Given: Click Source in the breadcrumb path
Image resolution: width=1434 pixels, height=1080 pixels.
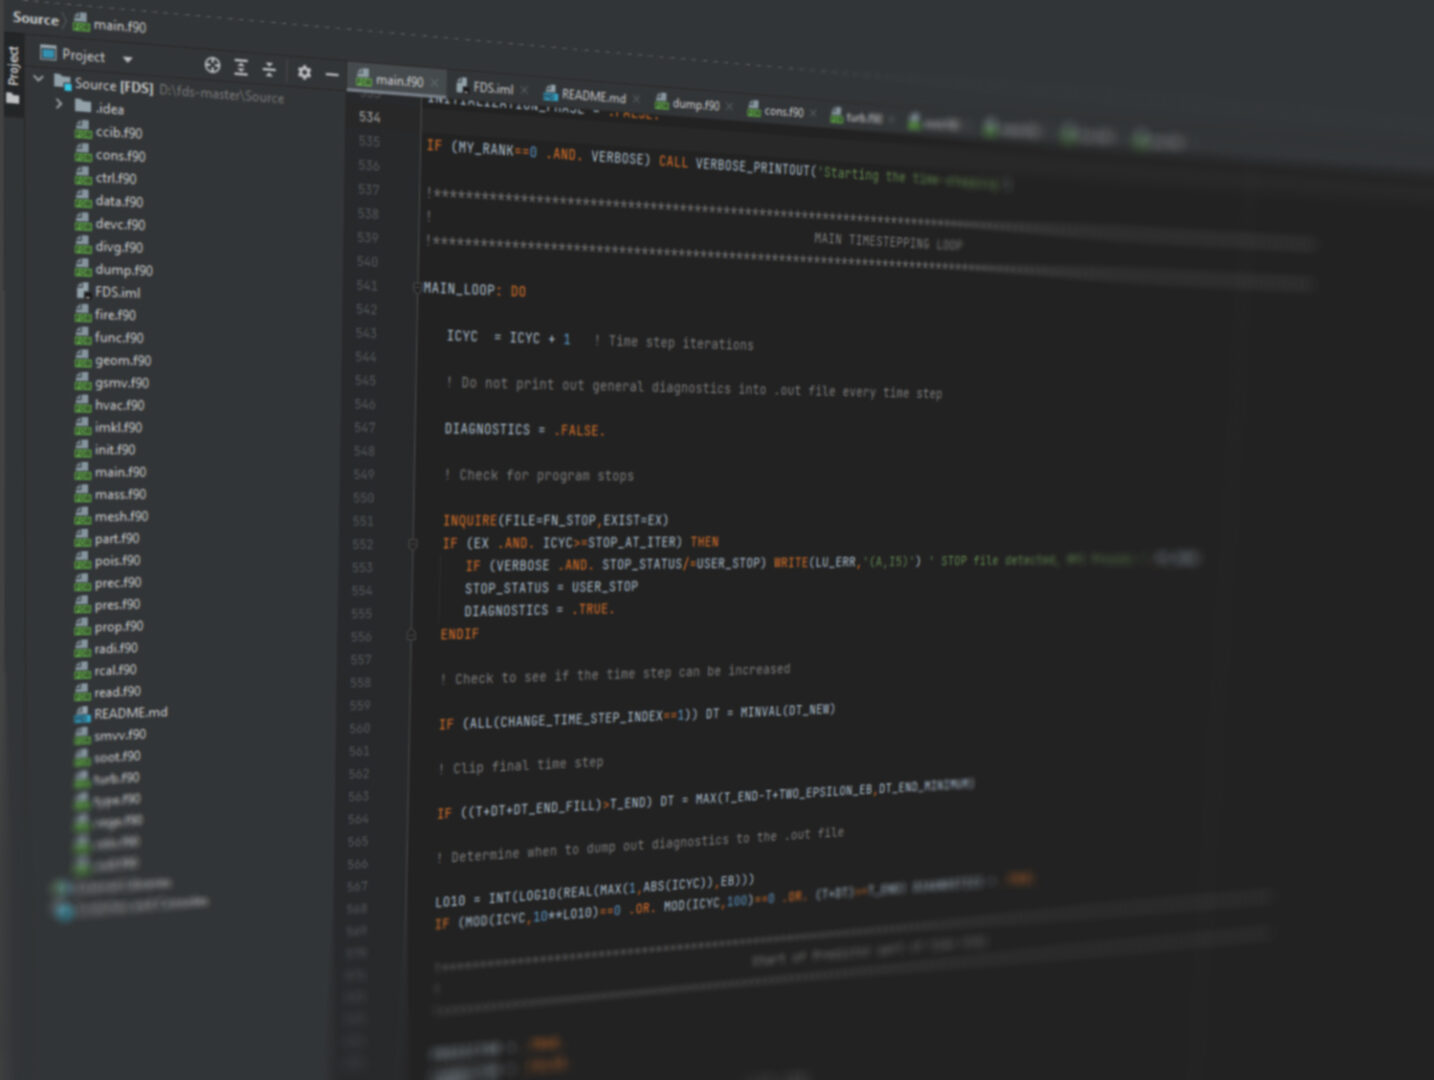Looking at the screenshot, I should click(35, 18).
